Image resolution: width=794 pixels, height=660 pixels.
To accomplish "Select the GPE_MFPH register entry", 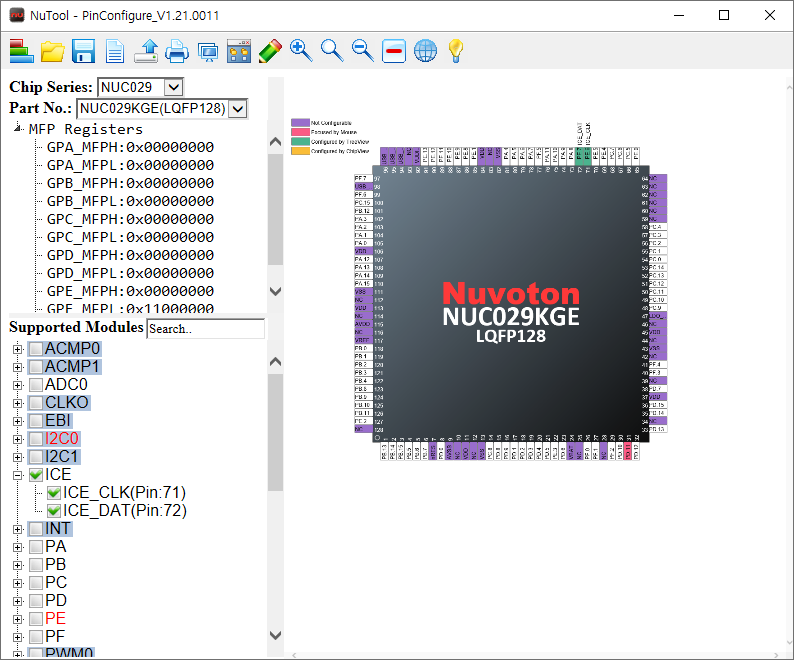I will 130,291.
